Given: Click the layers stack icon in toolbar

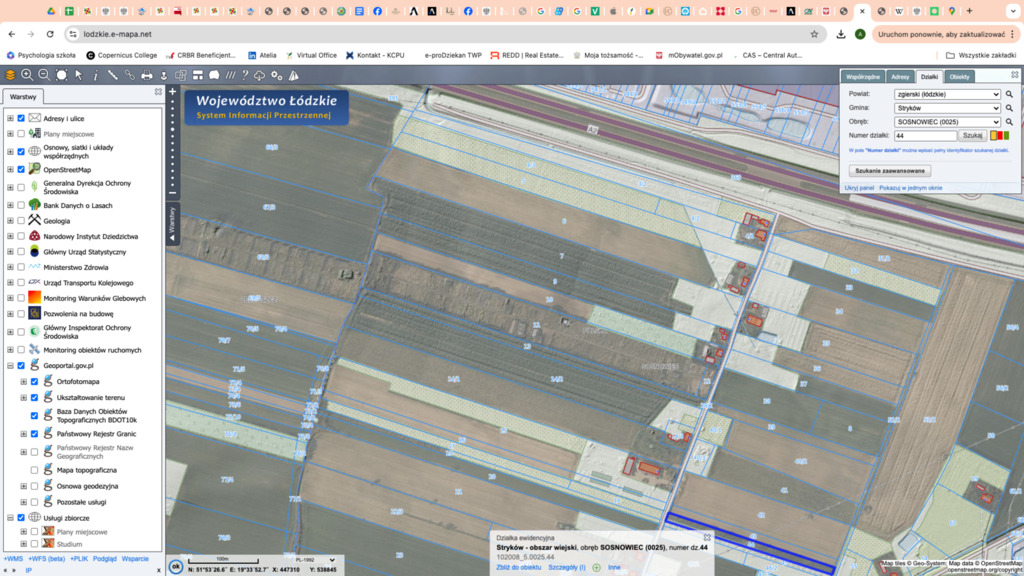Looking at the screenshot, I should coord(10,75).
